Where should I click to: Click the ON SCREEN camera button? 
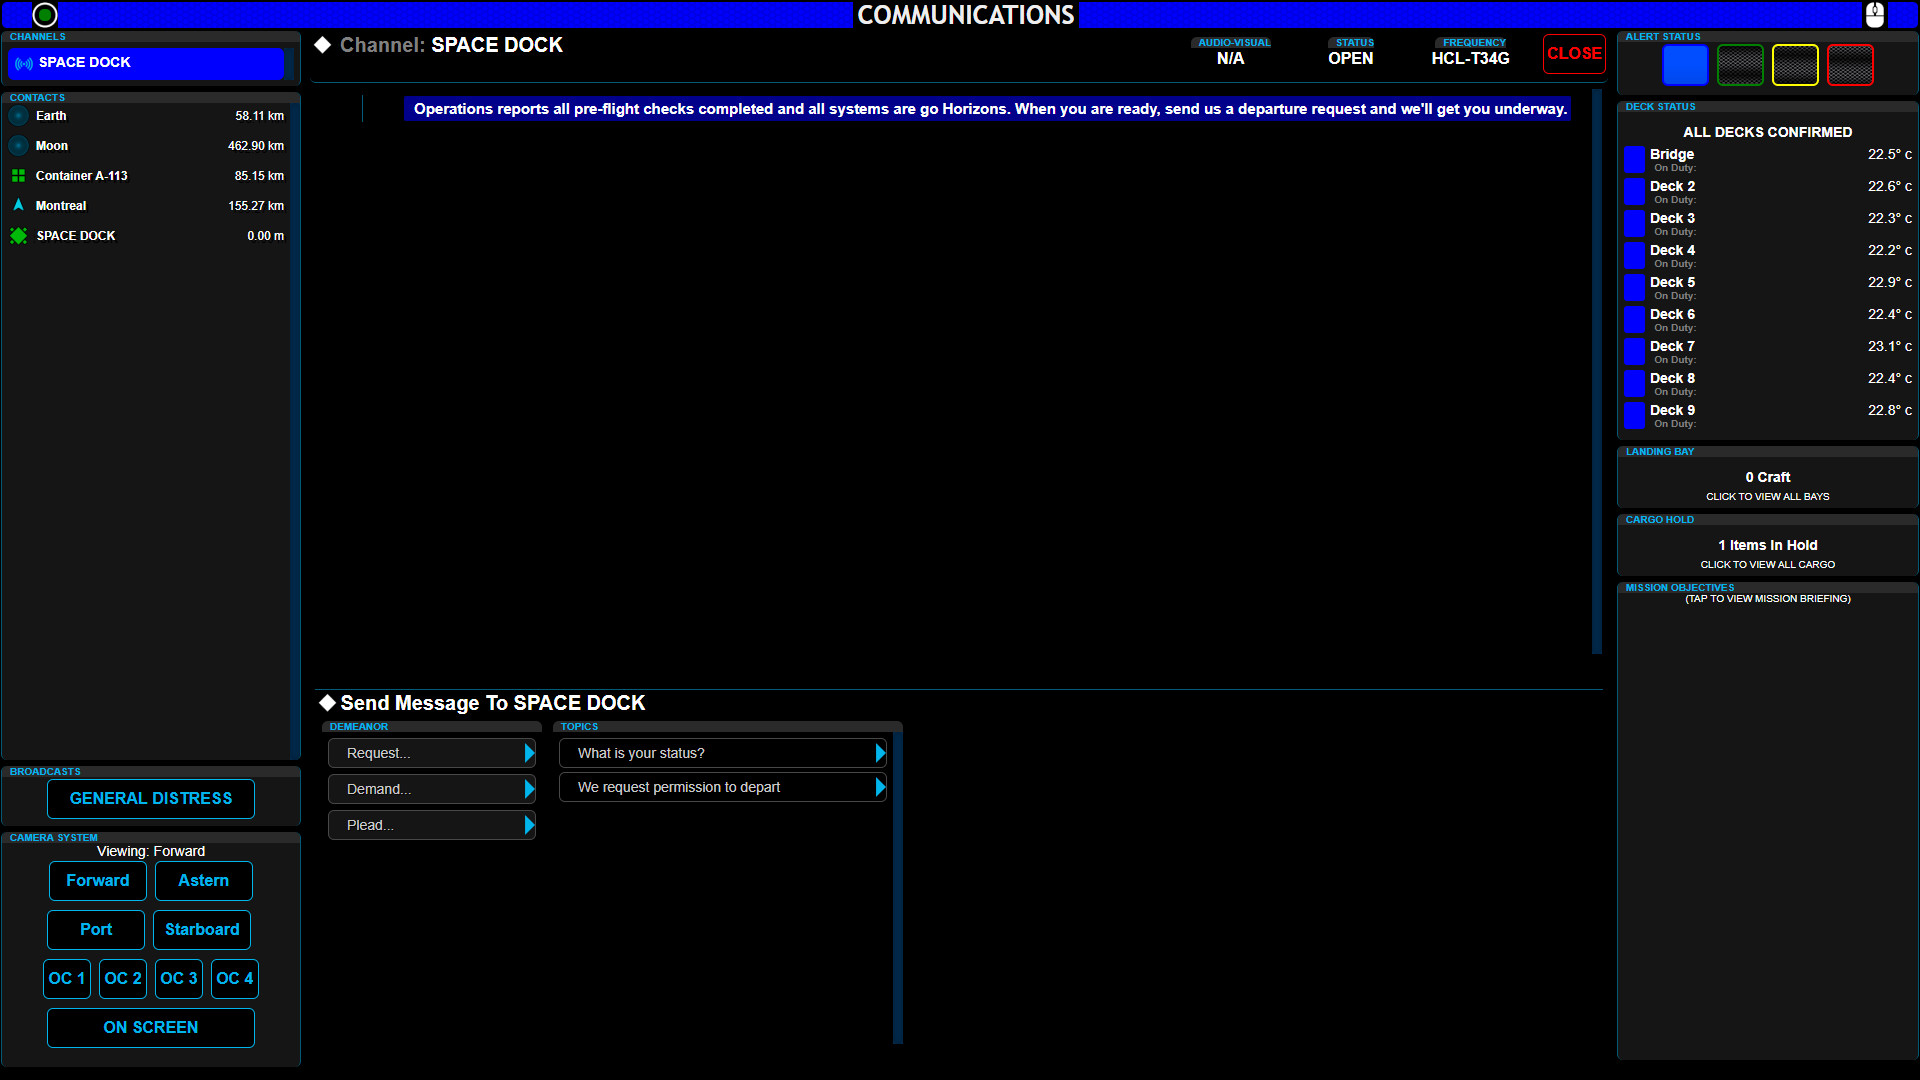pyautogui.click(x=150, y=1027)
